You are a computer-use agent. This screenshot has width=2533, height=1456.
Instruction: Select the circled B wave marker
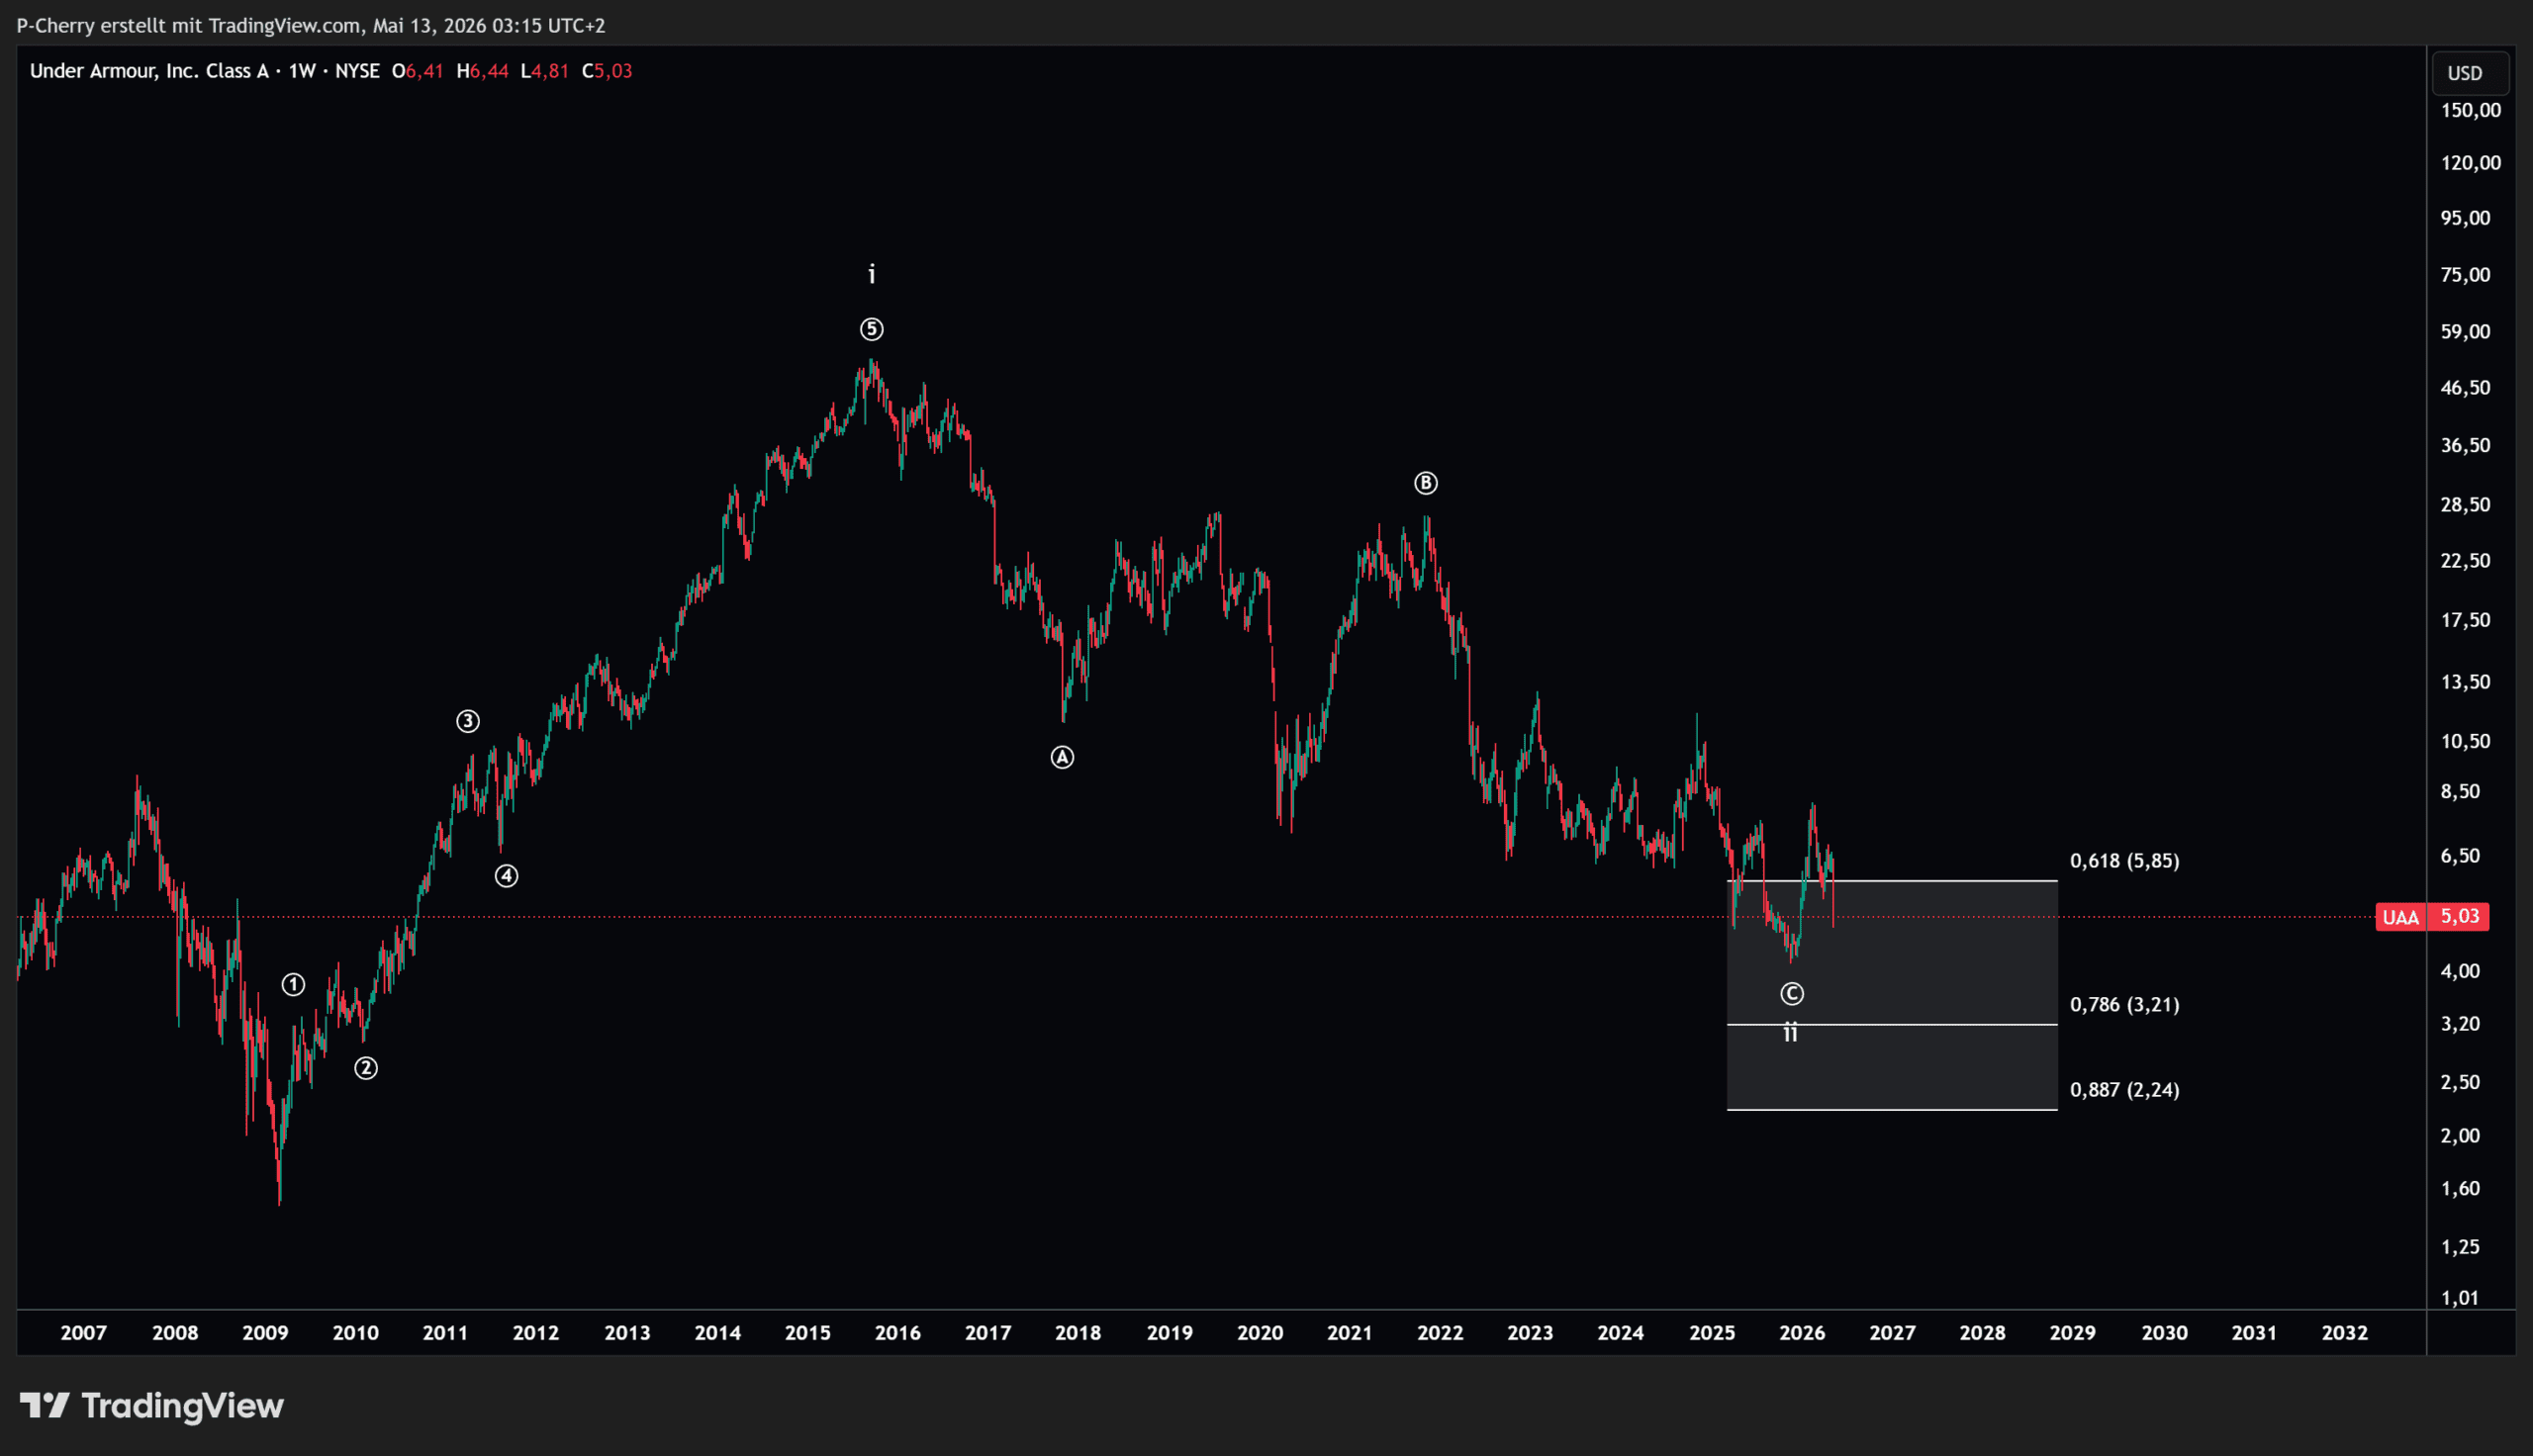tap(1426, 483)
